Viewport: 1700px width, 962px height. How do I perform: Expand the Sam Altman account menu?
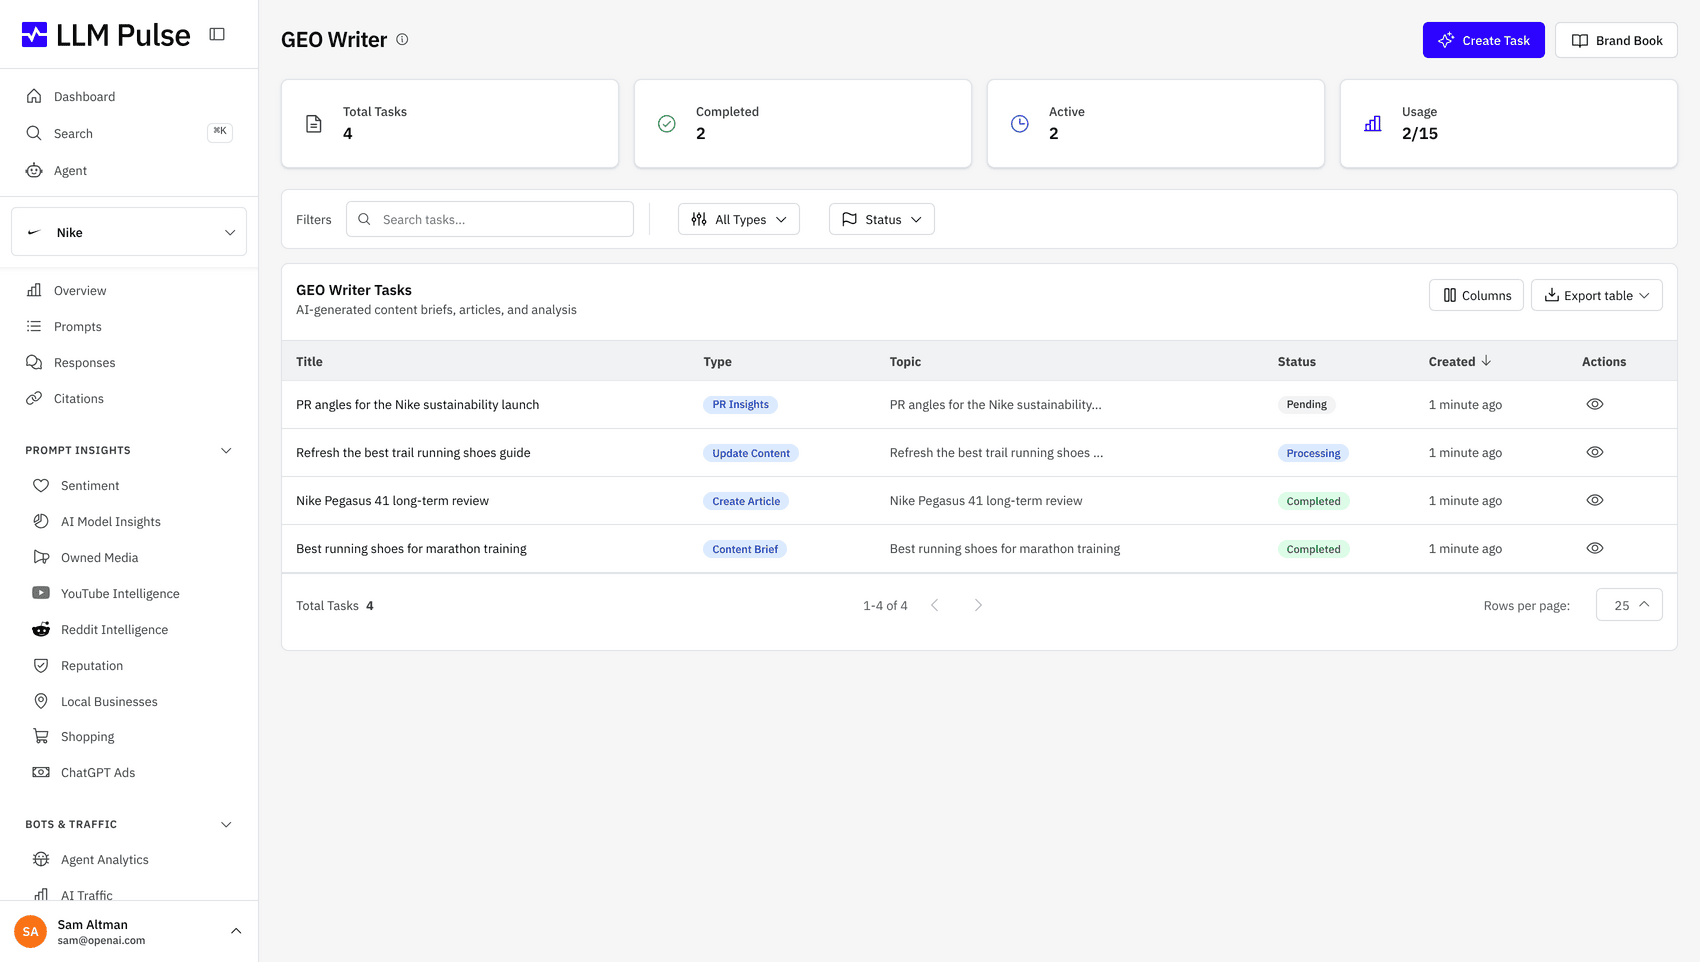coord(236,931)
